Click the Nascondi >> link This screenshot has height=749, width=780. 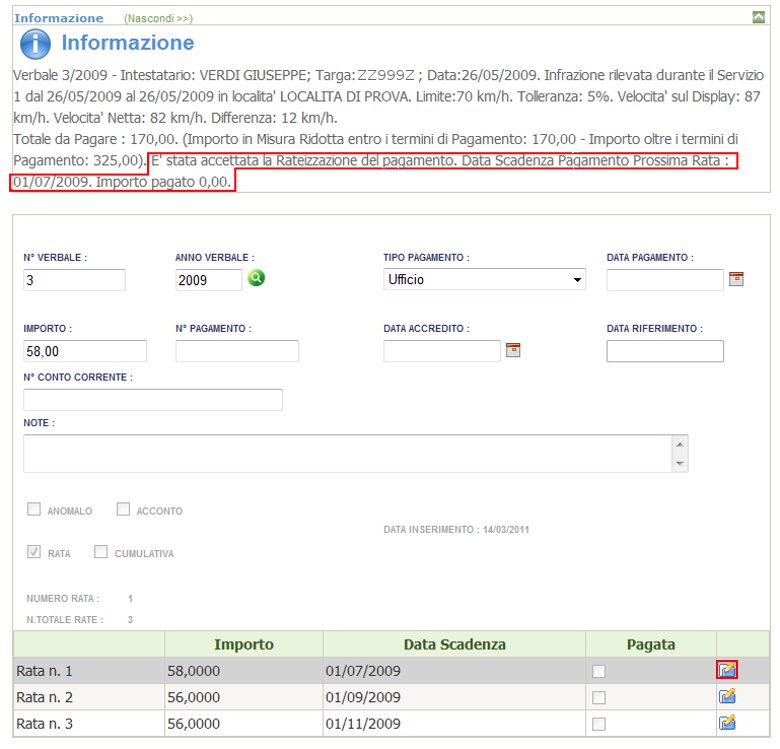(x=158, y=18)
